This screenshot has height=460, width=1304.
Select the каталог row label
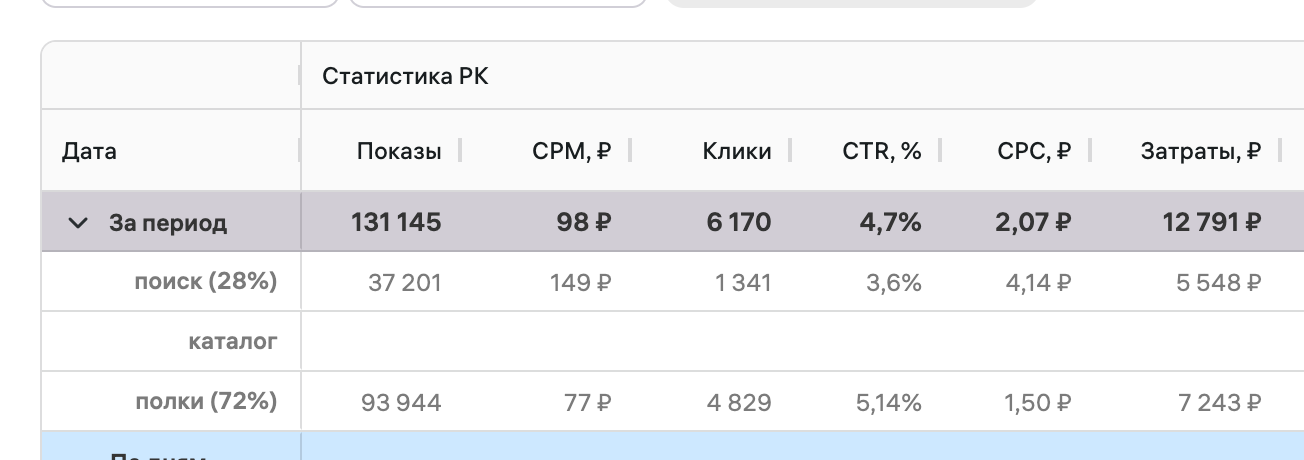232,342
